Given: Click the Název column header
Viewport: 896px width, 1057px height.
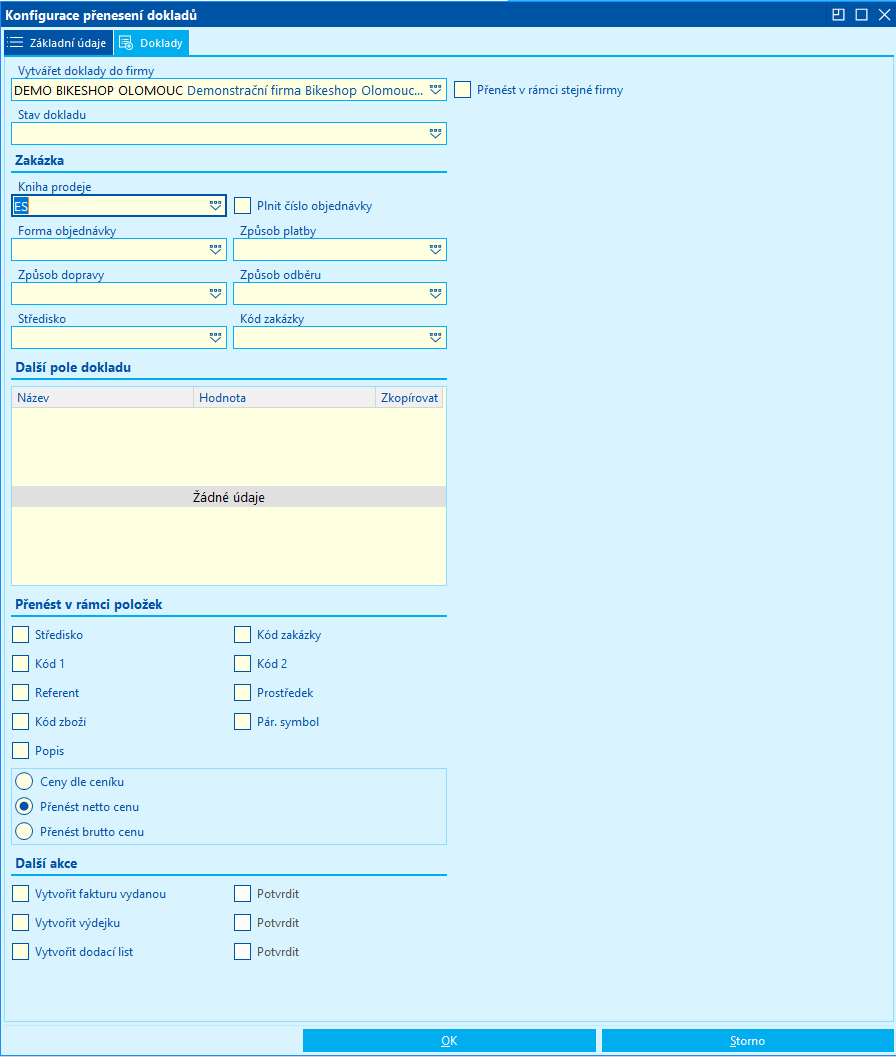Looking at the screenshot, I should pyautogui.click(x=102, y=398).
